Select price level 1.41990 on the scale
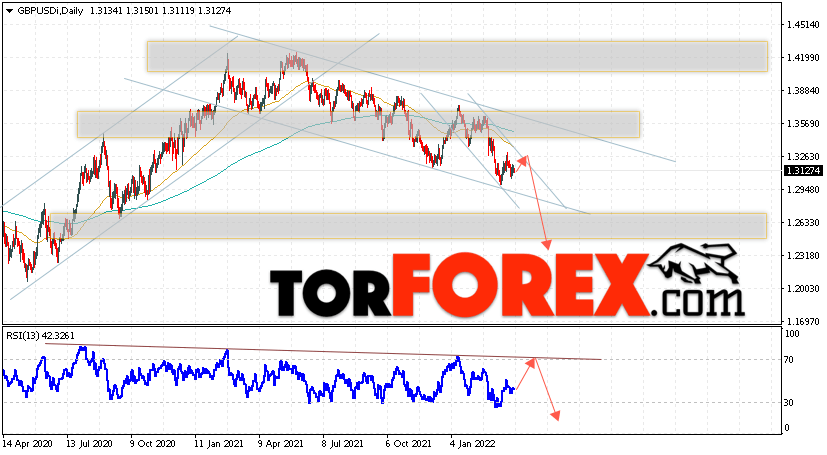Image resolution: width=827 pixels, height=455 pixels. tap(803, 57)
